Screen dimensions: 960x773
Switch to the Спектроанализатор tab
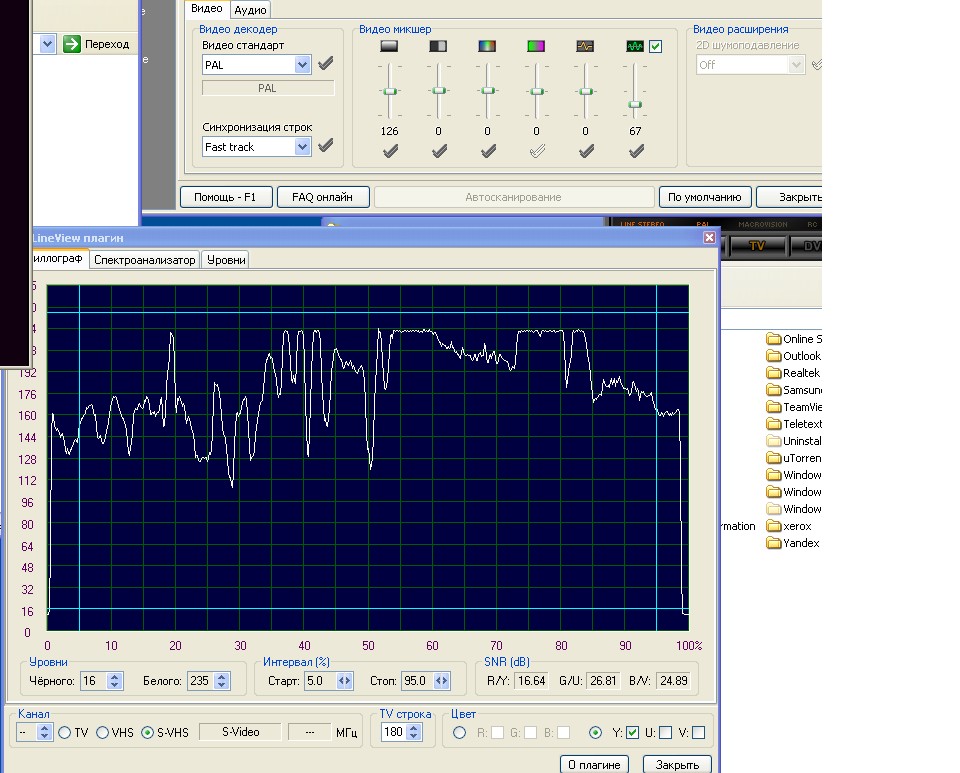point(144,259)
